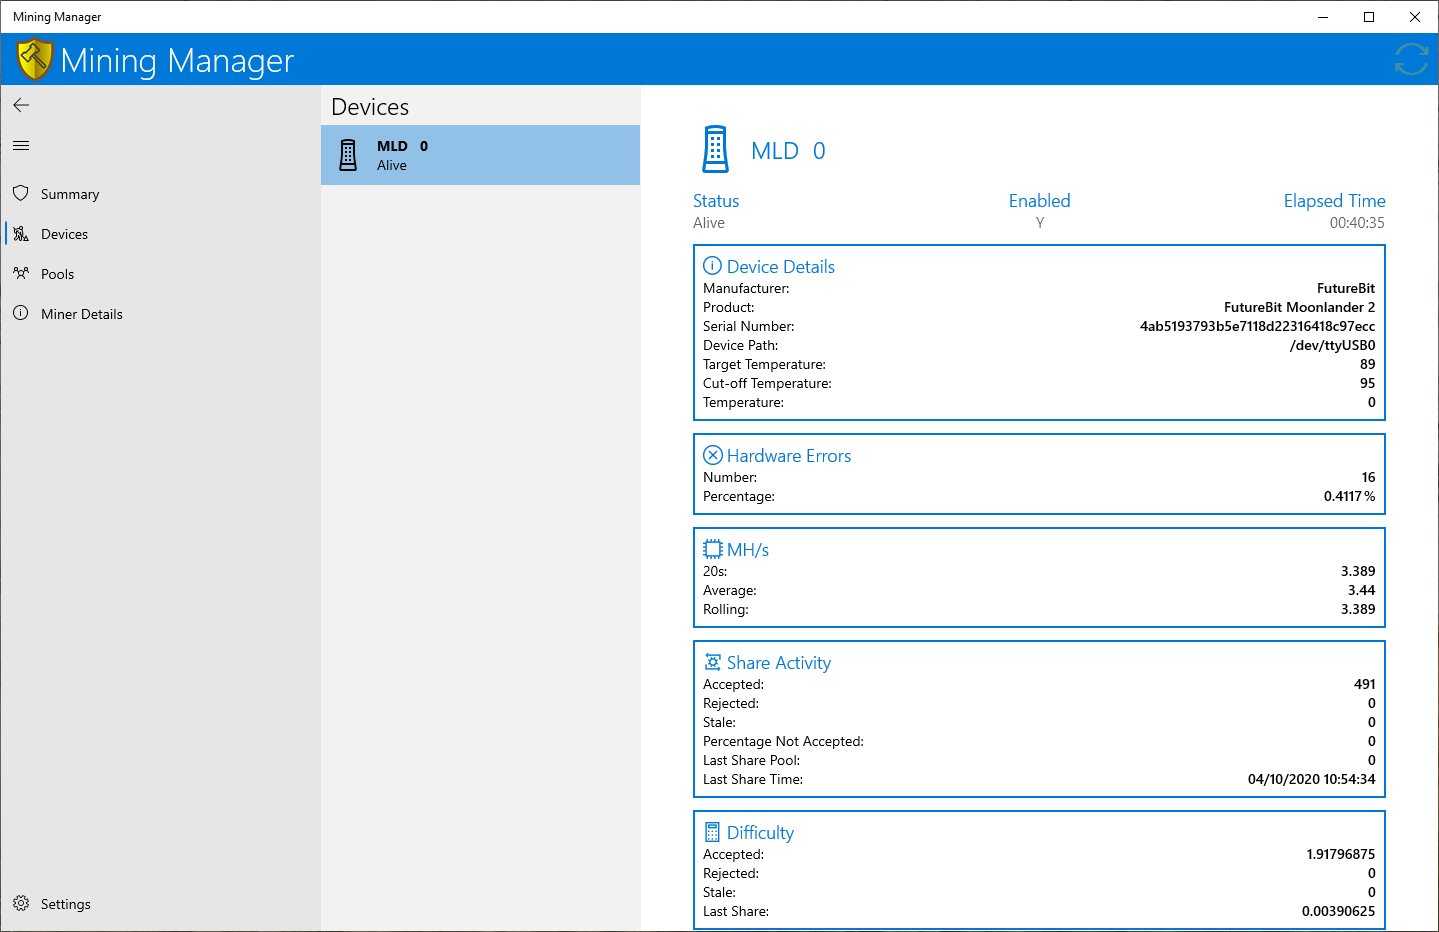Click the Summary shield icon in sidebar
The width and height of the screenshot is (1439, 932).
click(x=21, y=193)
